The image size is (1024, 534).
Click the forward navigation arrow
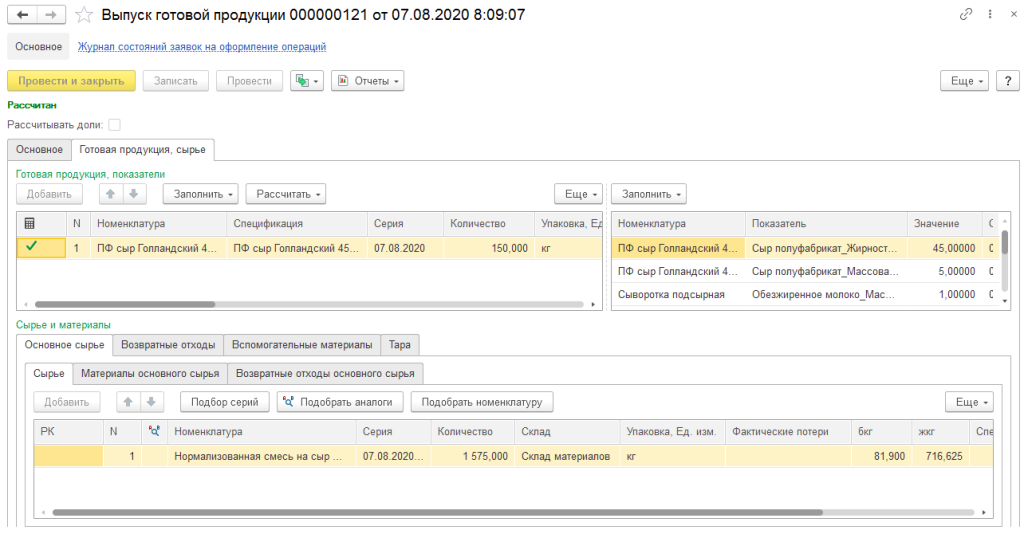(50, 15)
